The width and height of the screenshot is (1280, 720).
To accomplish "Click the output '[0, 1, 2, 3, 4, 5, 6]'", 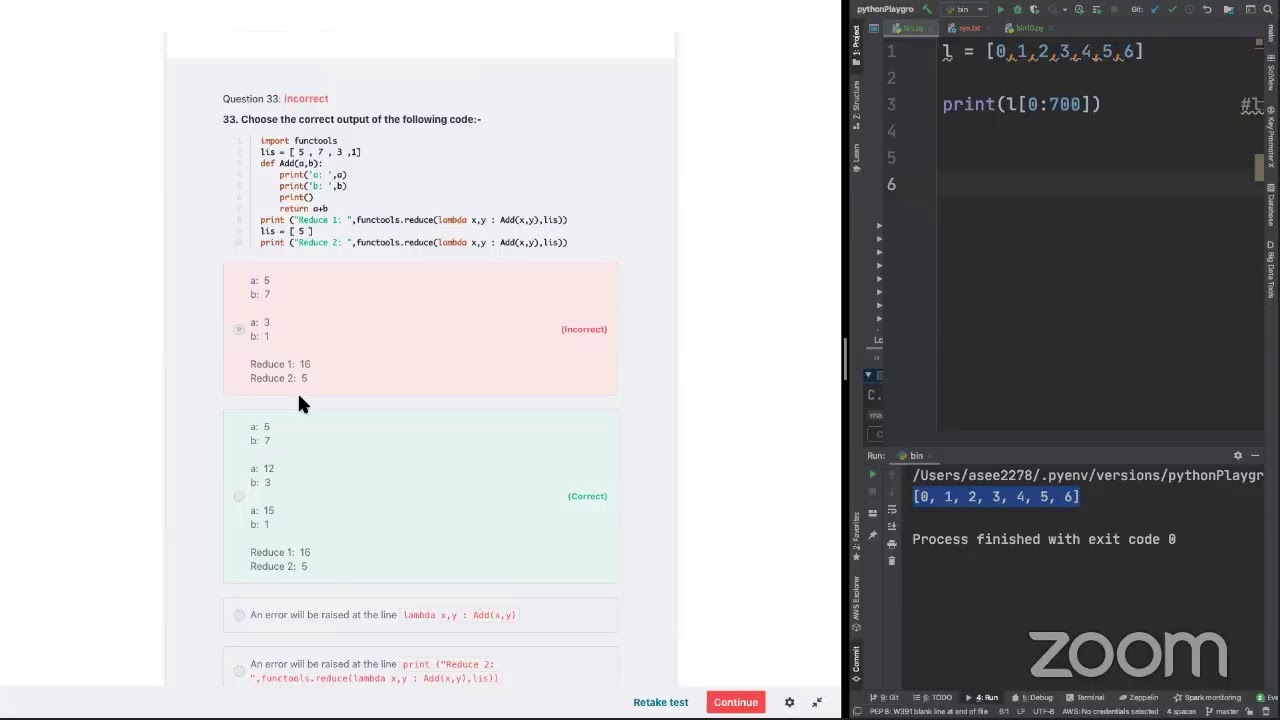I will tap(996, 497).
